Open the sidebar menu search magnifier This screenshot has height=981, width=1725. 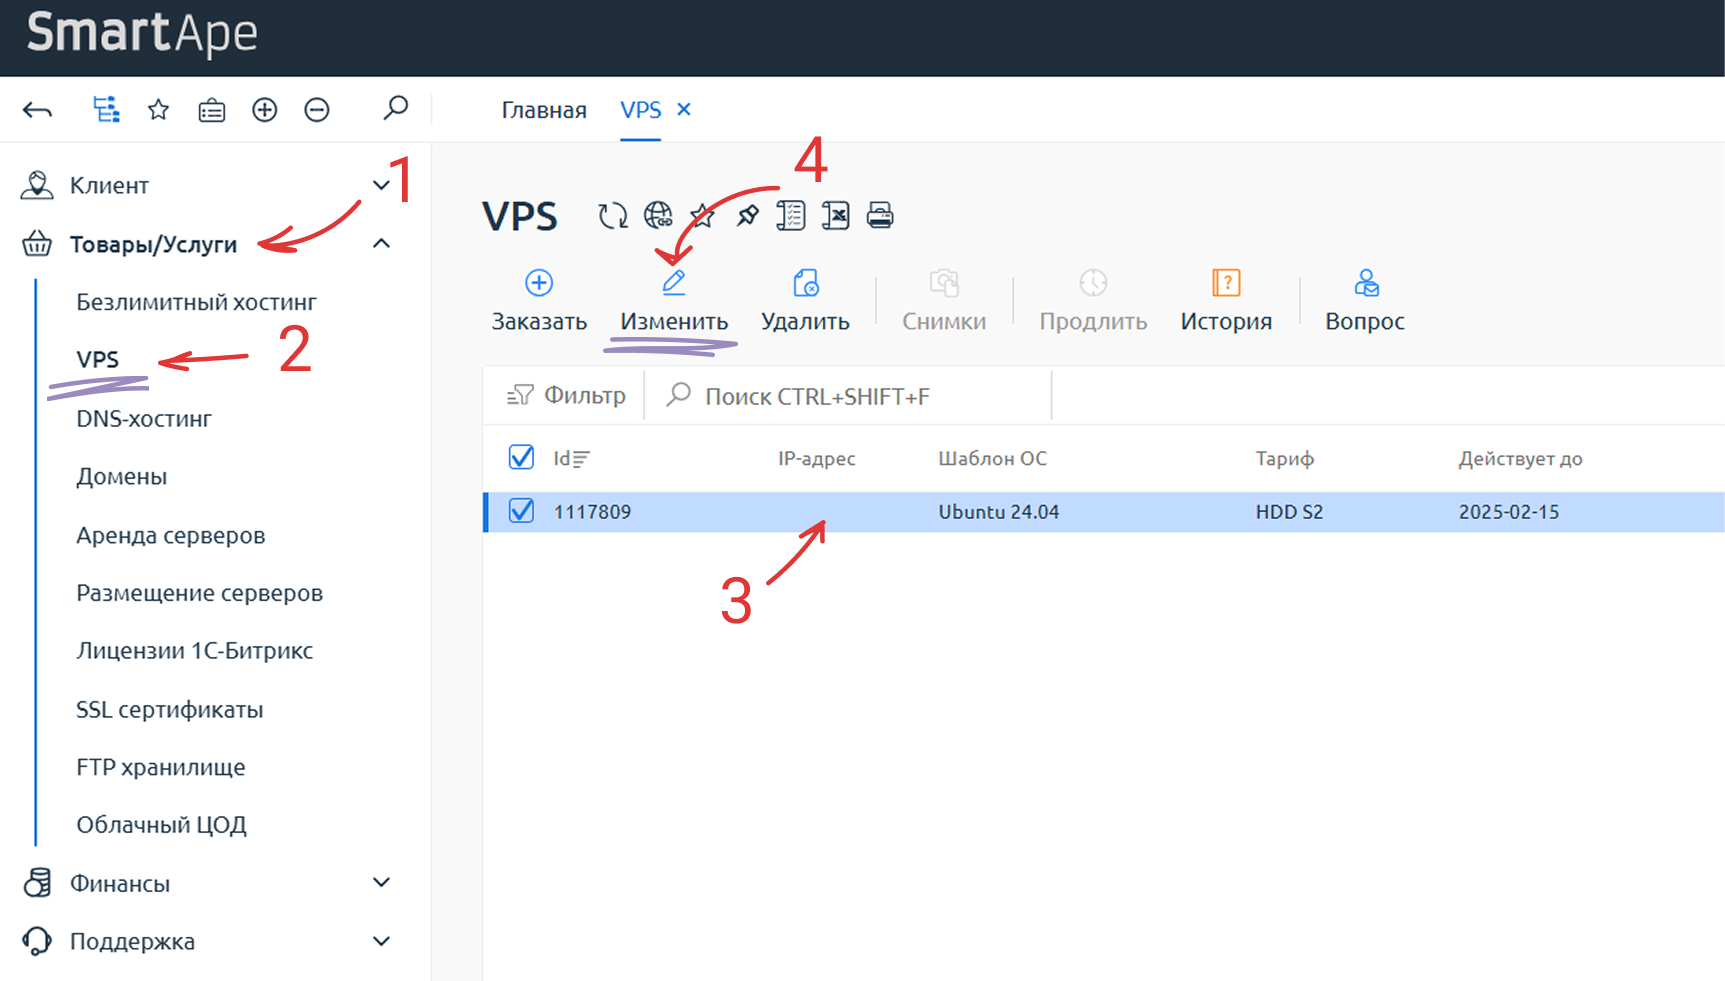pyautogui.click(x=396, y=107)
